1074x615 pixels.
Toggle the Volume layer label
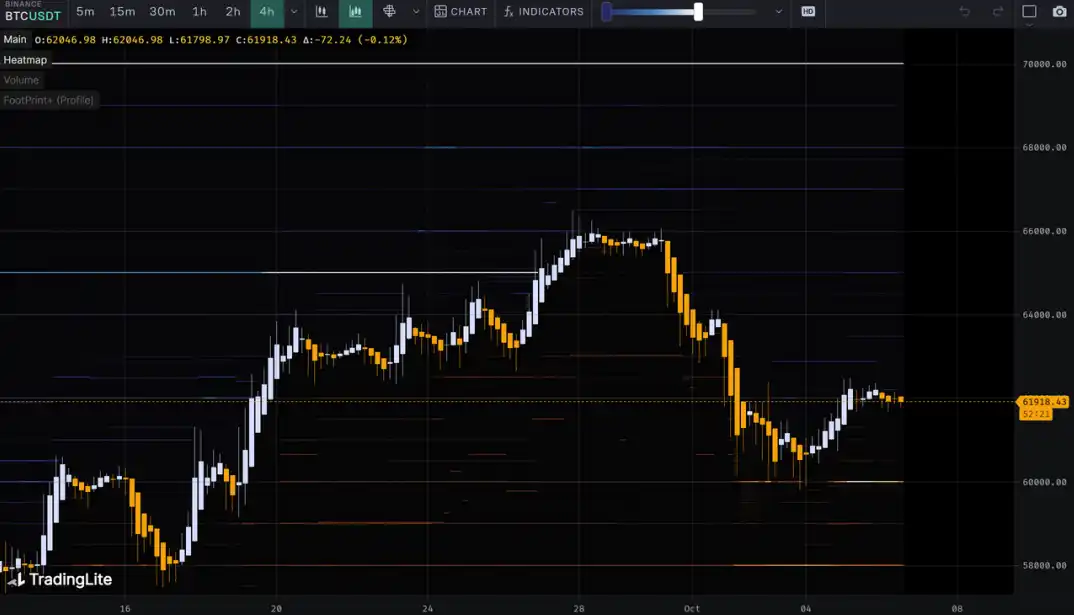tap(21, 80)
